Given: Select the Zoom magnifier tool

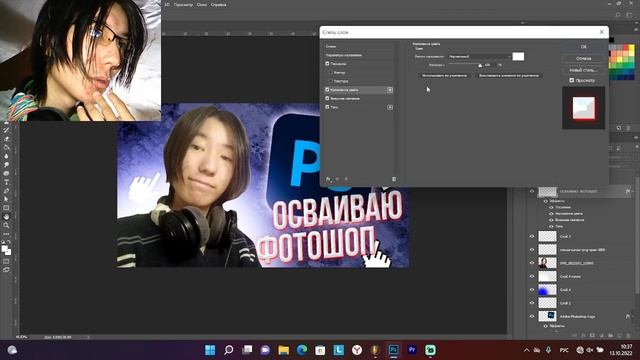Looking at the screenshot, I should click(x=6, y=225).
